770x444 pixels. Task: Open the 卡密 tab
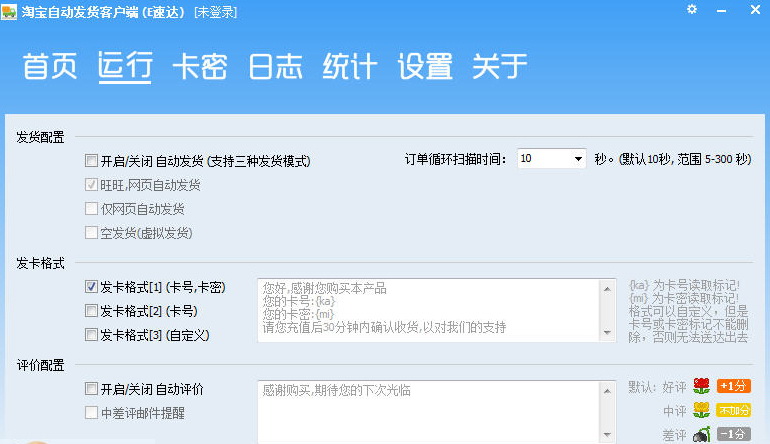point(200,66)
